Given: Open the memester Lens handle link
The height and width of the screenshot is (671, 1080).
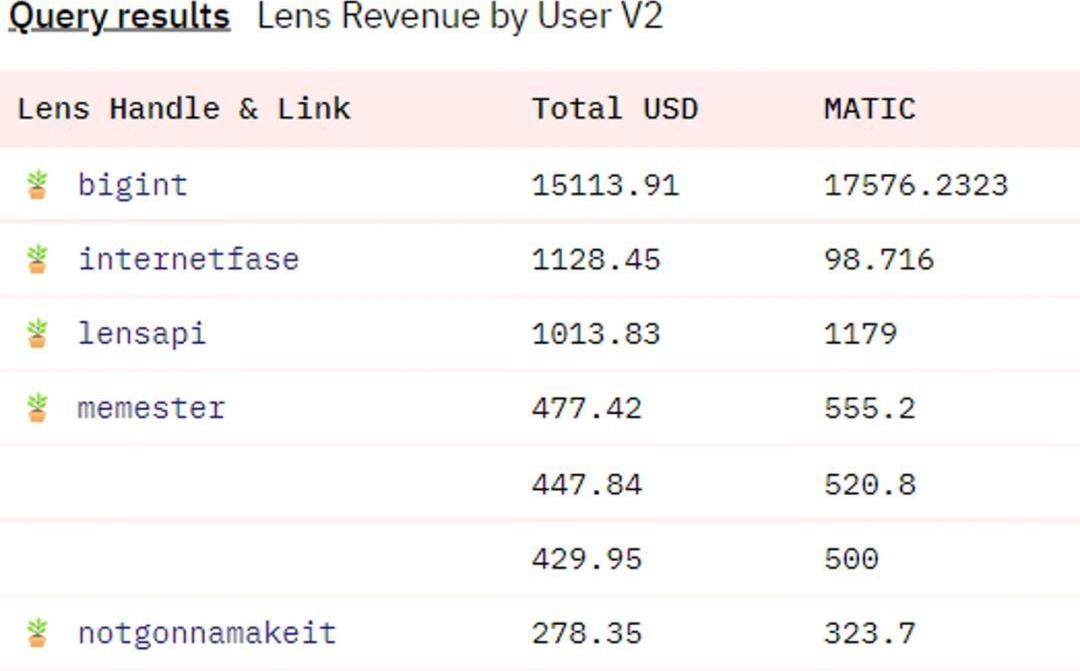Looking at the screenshot, I should click(x=151, y=408).
